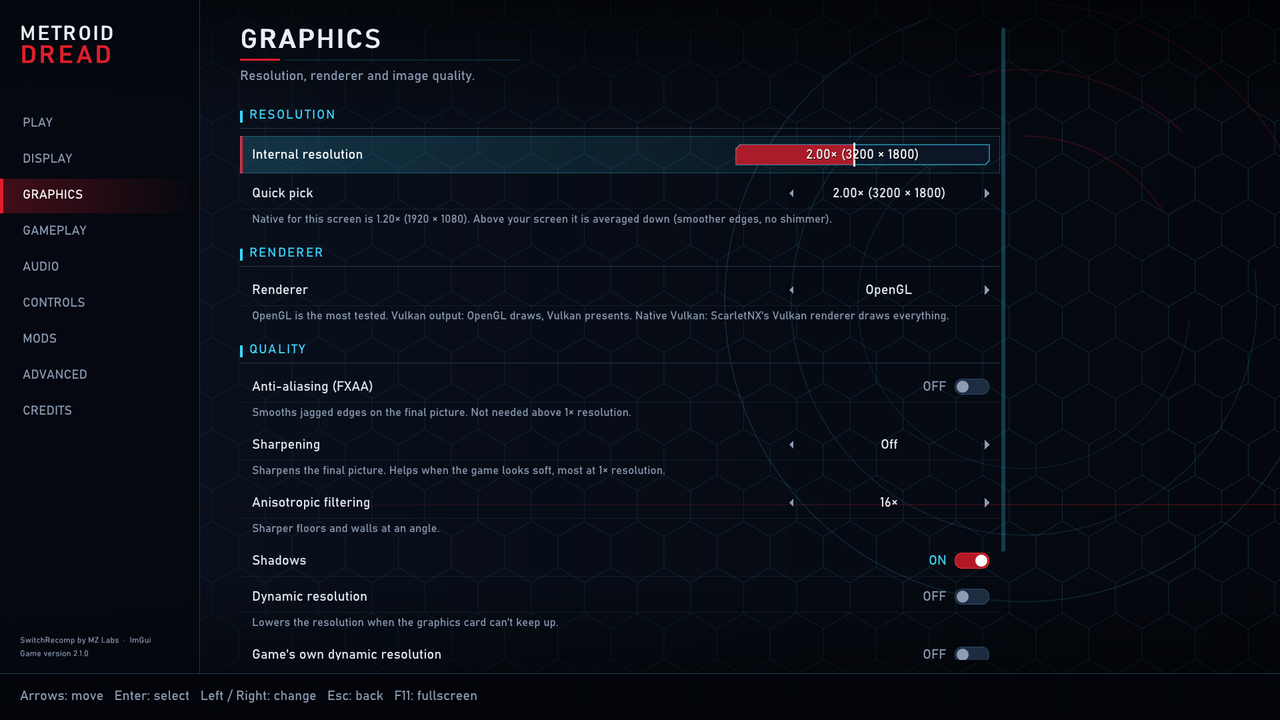The image size is (1280, 720).
Task: Click the Game's own dynamic resolution label
Action: pyautogui.click(x=346, y=655)
